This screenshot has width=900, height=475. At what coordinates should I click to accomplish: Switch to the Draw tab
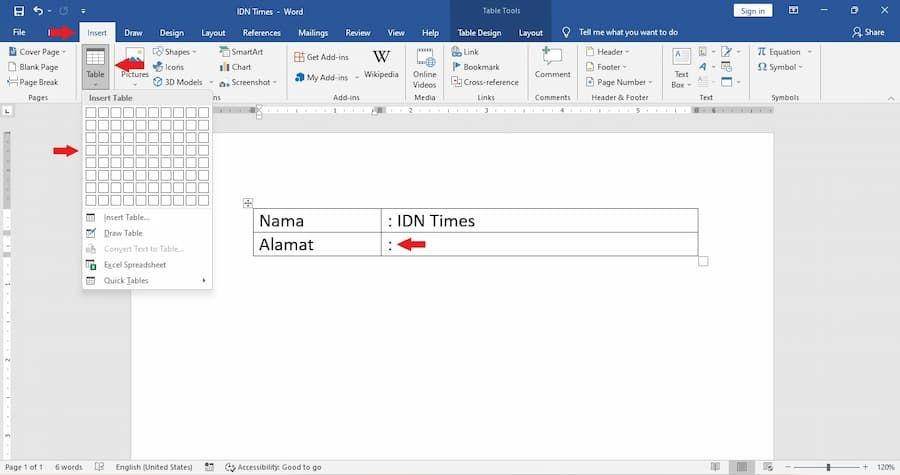click(133, 33)
